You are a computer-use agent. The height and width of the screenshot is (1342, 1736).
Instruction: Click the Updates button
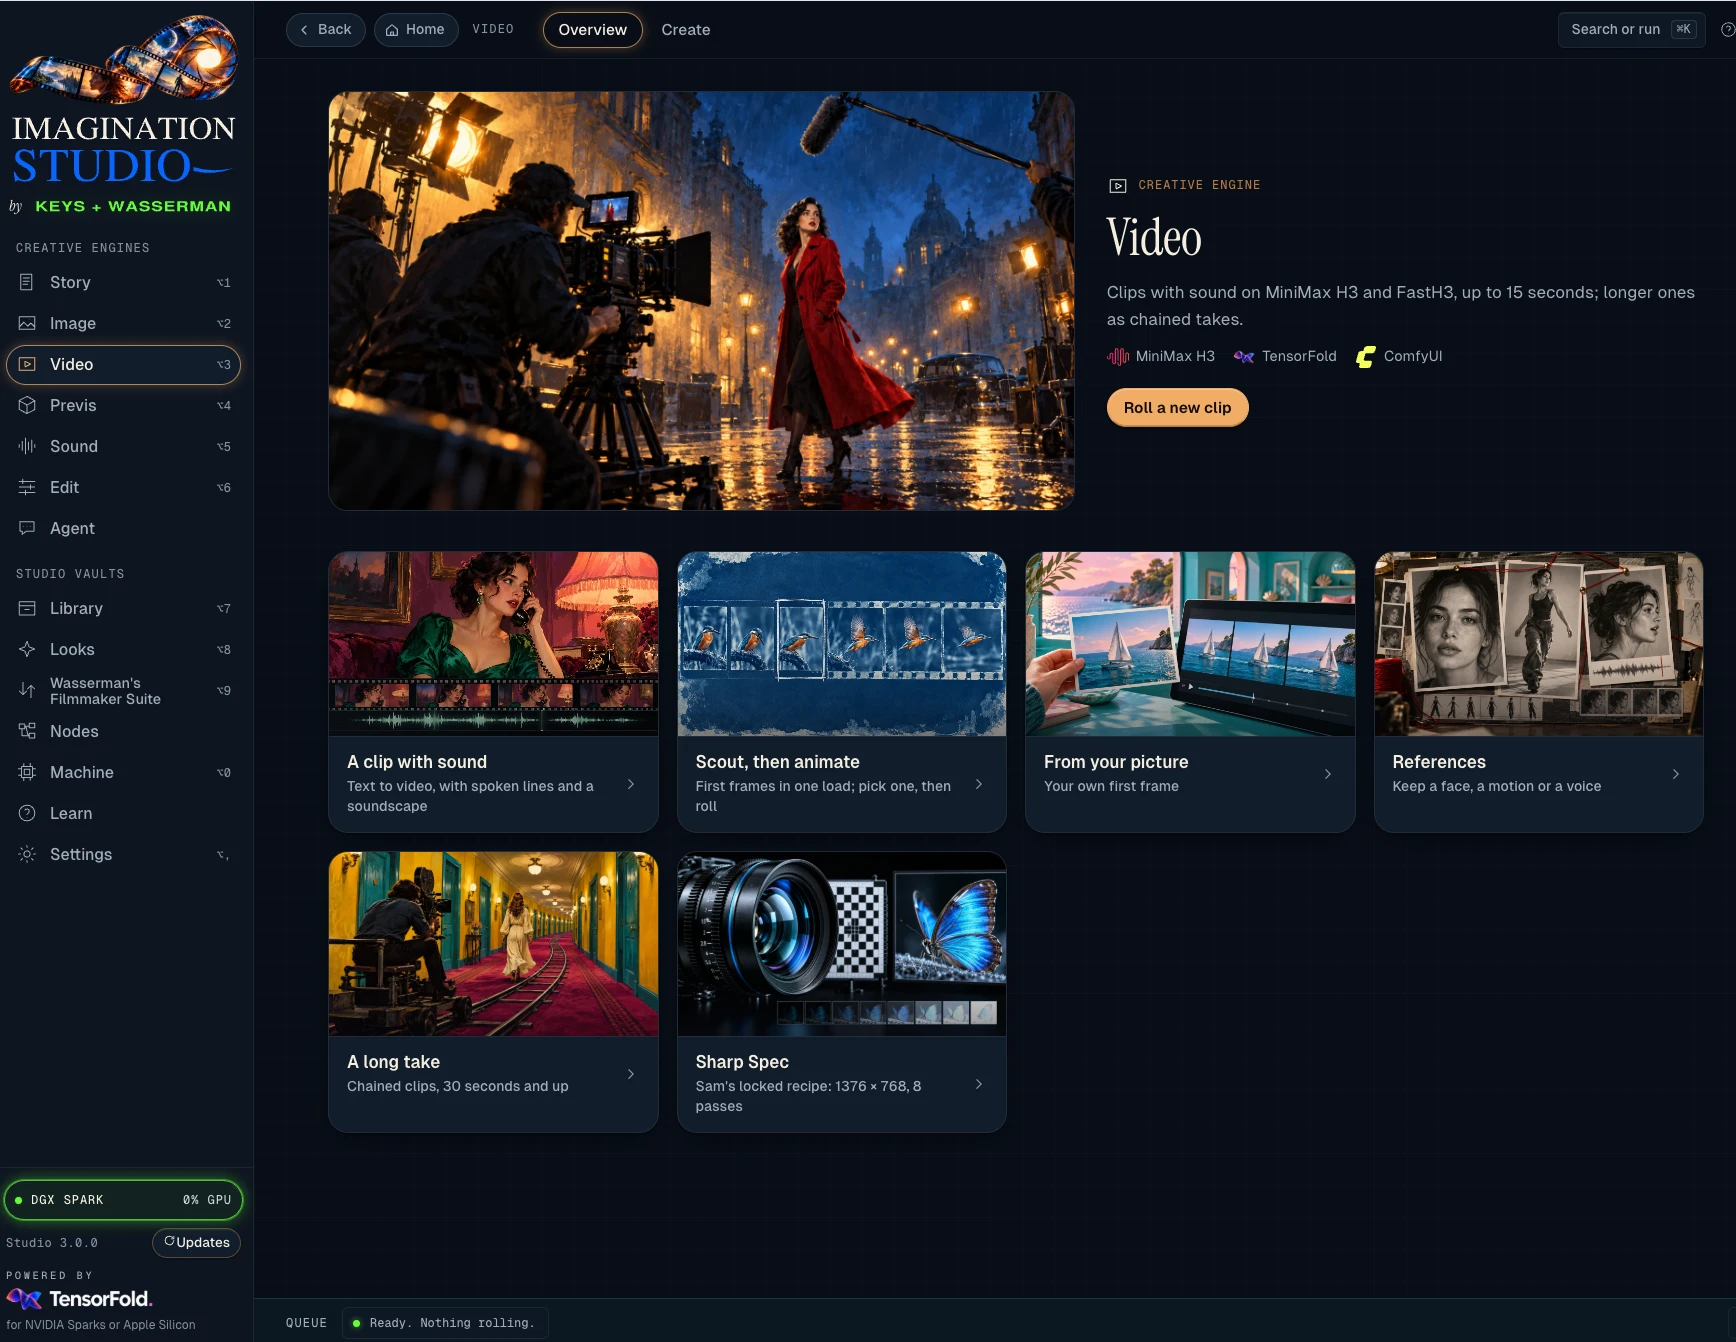click(197, 1242)
